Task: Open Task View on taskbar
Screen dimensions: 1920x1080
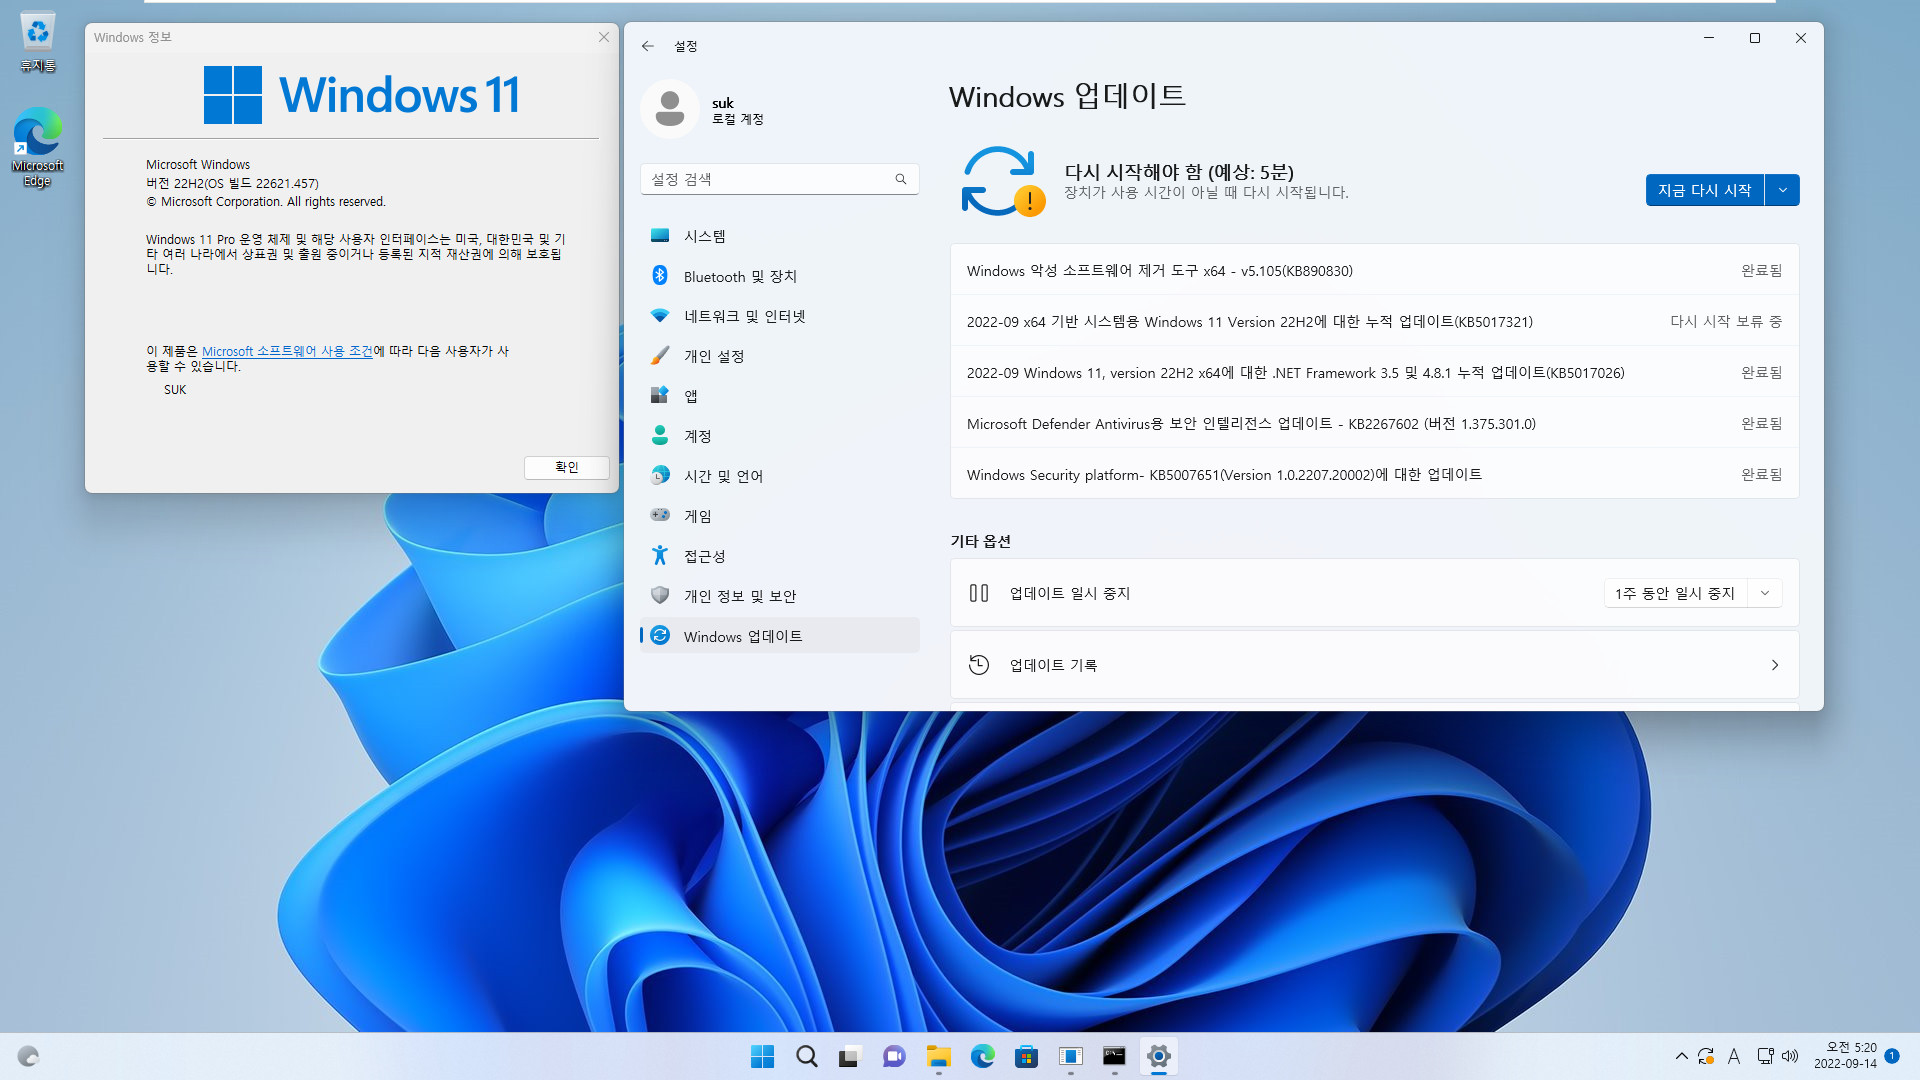Action: (850, 1056)
